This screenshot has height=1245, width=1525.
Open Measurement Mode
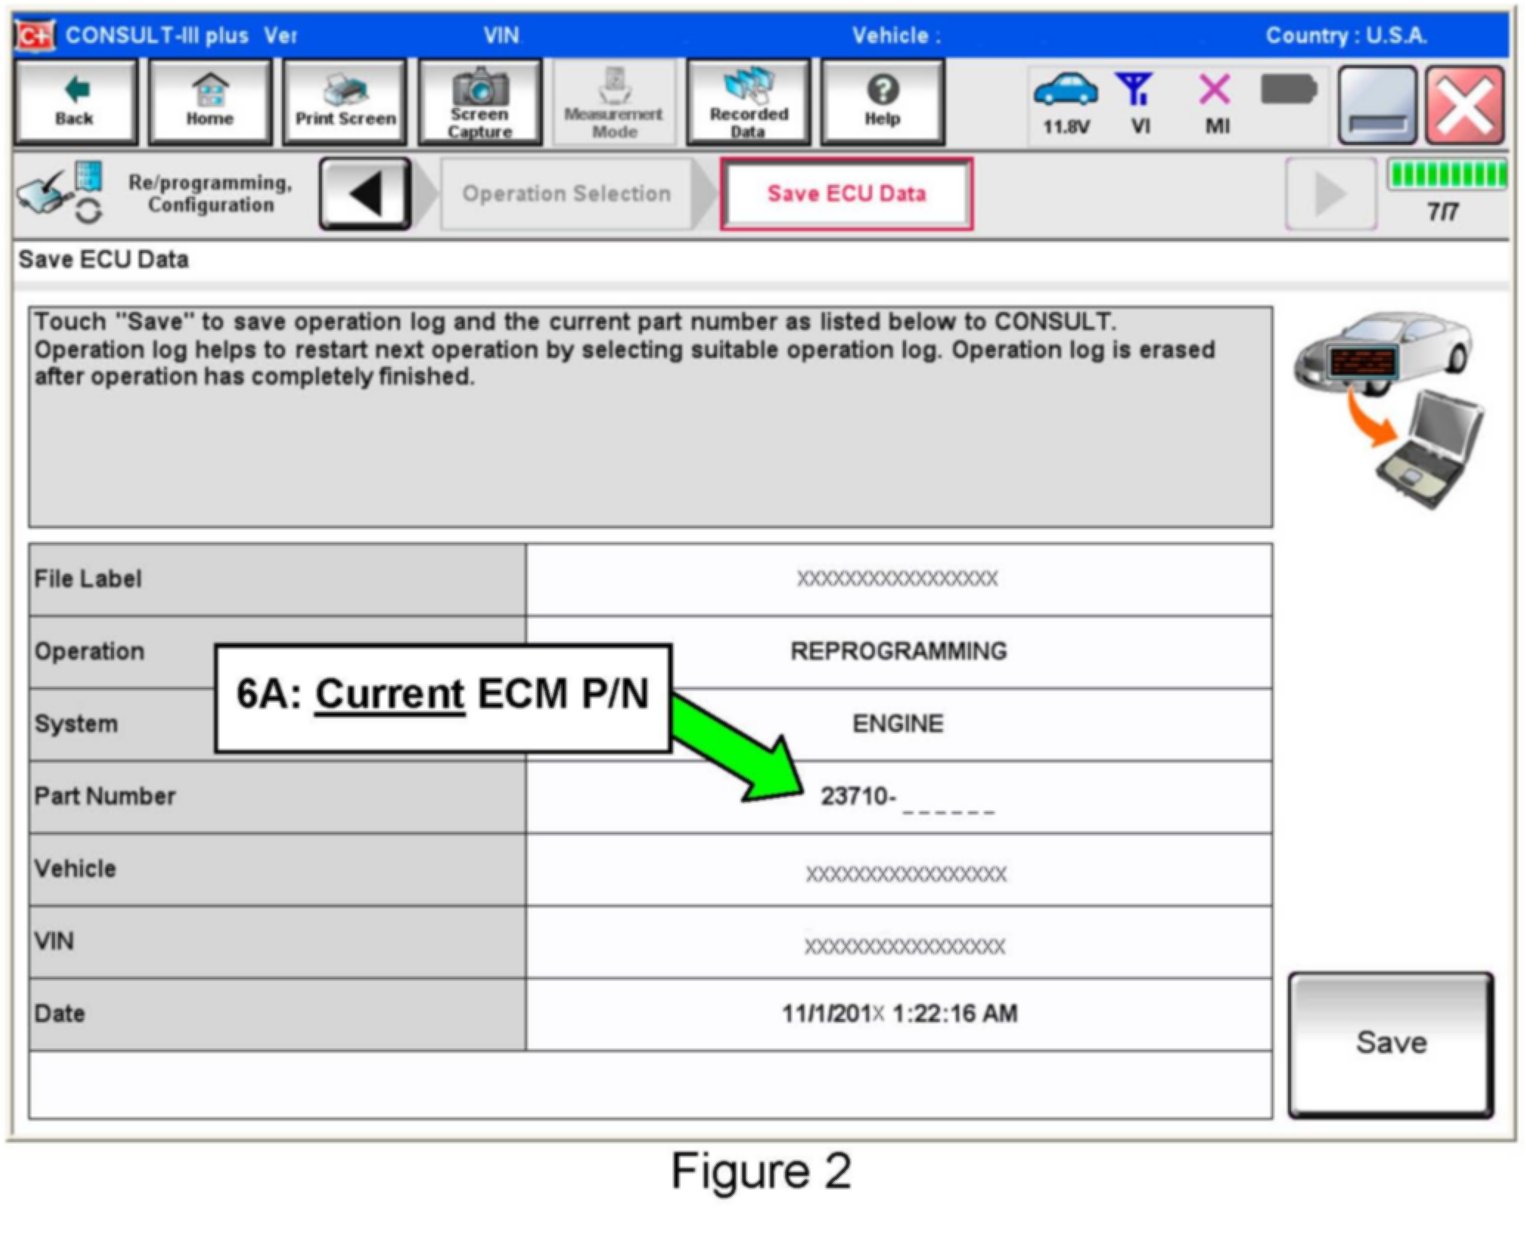[x=613, y=101]
